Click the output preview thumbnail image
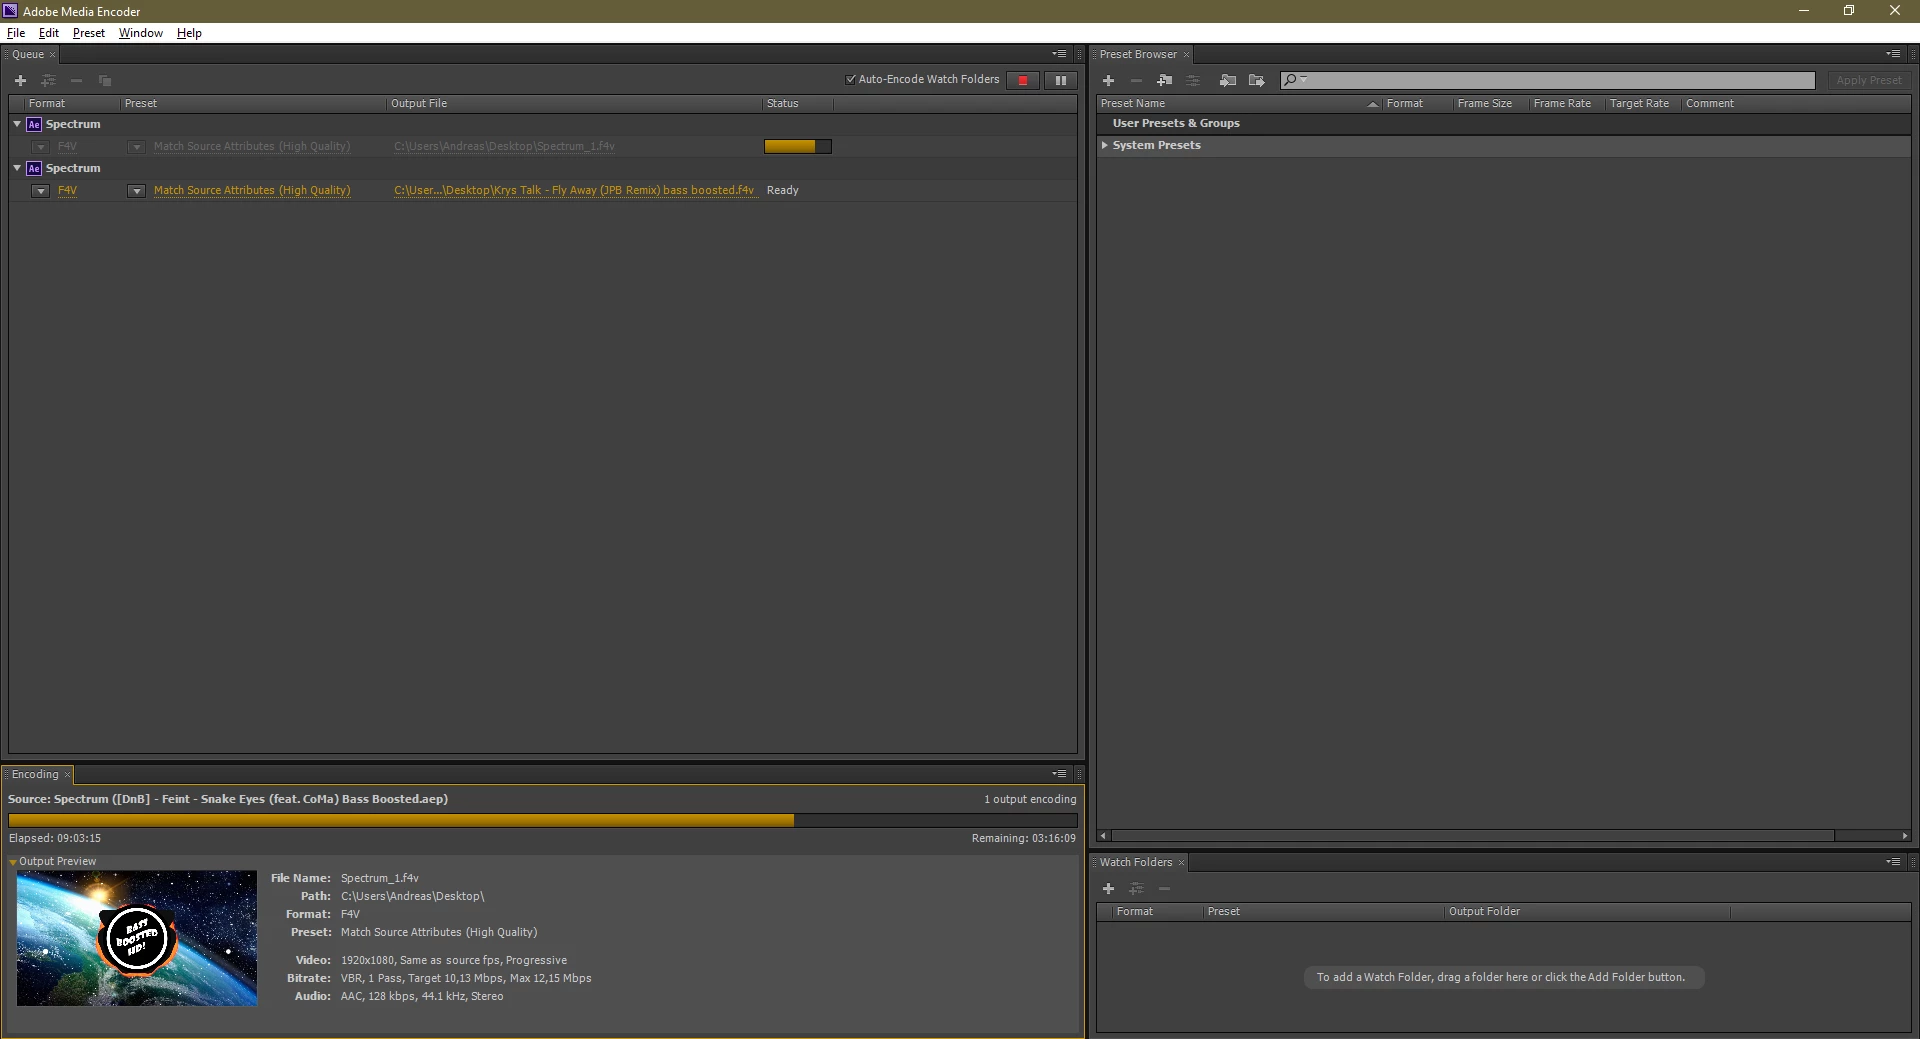This screenshot has width=1920, height=1039. [x=137, y=938]
